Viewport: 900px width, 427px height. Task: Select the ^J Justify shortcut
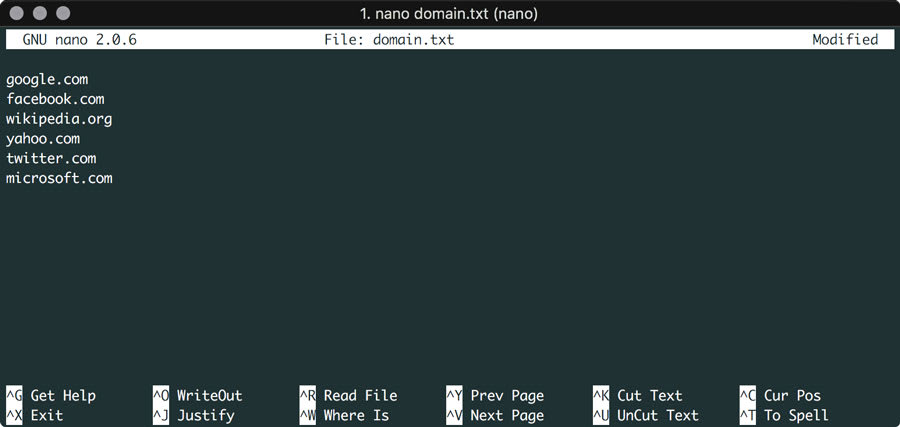(193, 416)
